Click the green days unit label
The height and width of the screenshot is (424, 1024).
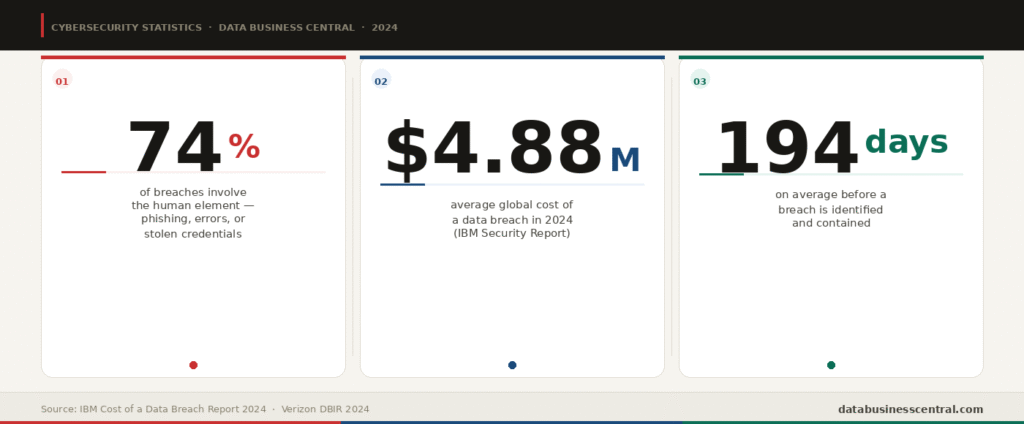(x=906, y=140)
